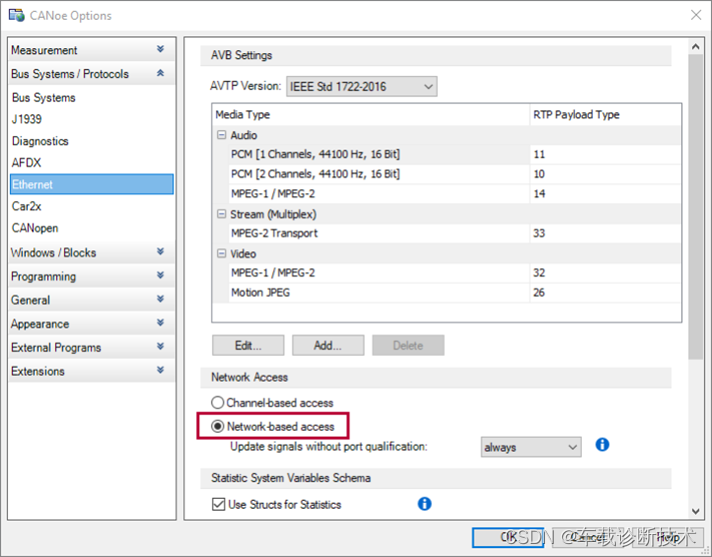Click the Cancel button
Viewport: 712px width, 557px height.
[x=588, y=537]
